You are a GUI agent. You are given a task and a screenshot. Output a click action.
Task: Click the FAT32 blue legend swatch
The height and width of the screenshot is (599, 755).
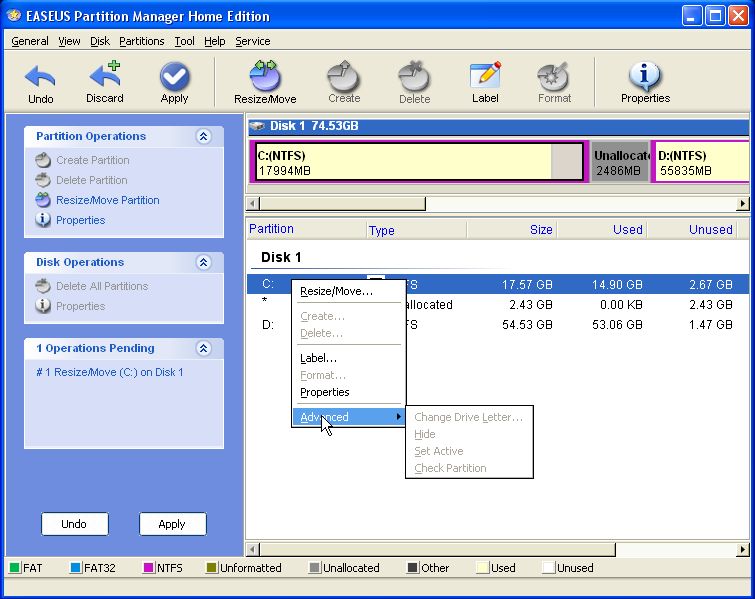[x=75, y=568]
